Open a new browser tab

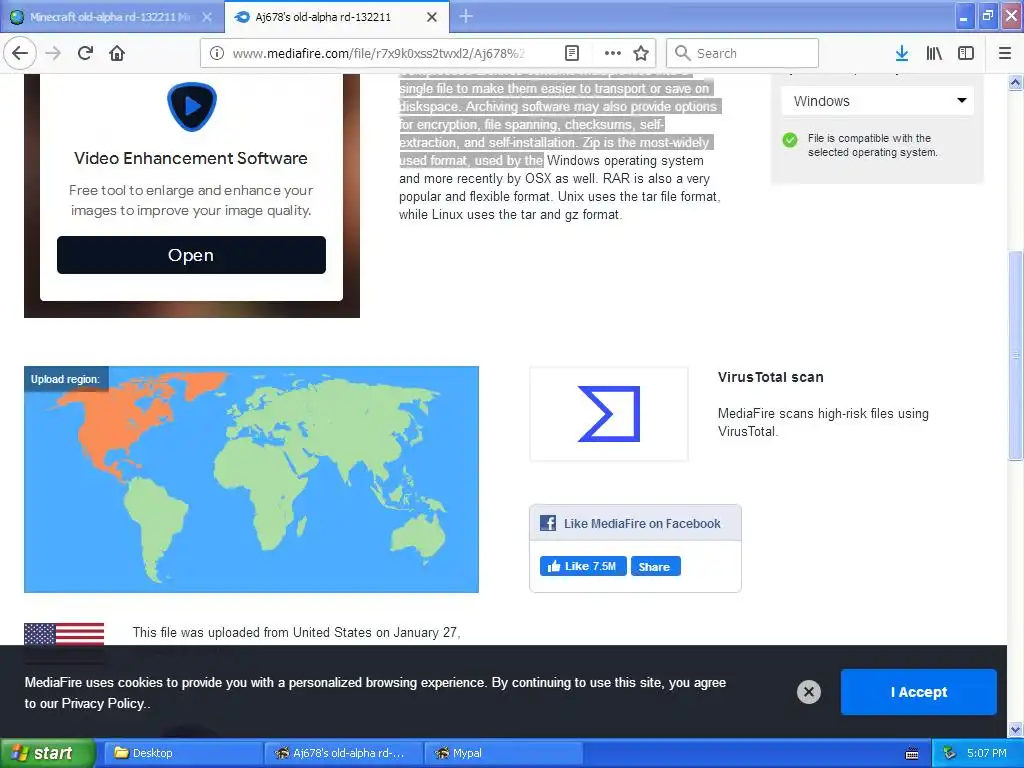point(466,16)
